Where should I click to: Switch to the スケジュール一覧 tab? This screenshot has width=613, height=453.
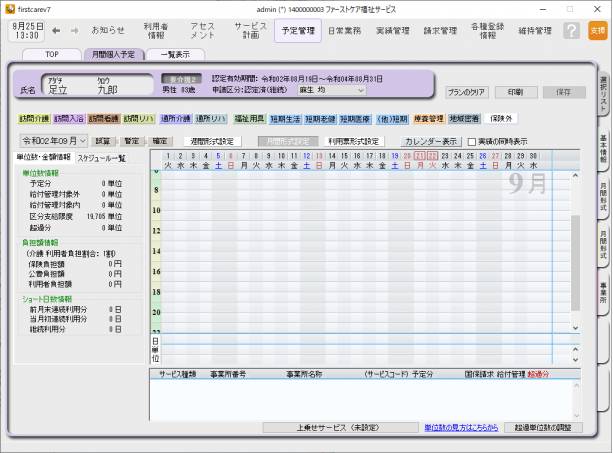click(102, 158)
